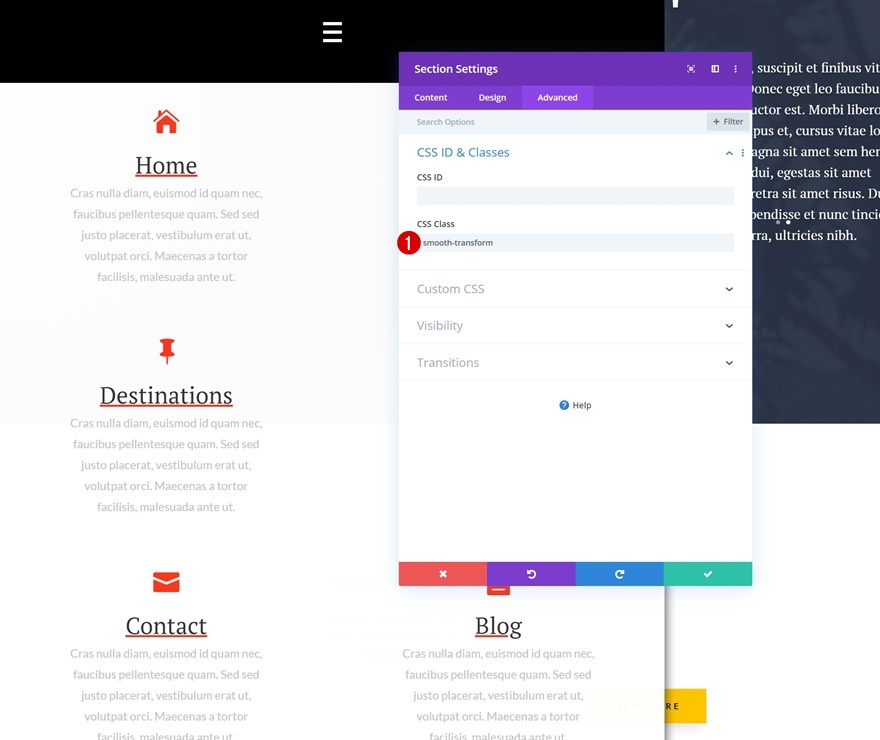Image resolution: width=880 pixels, height=740 pixels.
Task: Expand the Transitions section
Action: [575, 362]
